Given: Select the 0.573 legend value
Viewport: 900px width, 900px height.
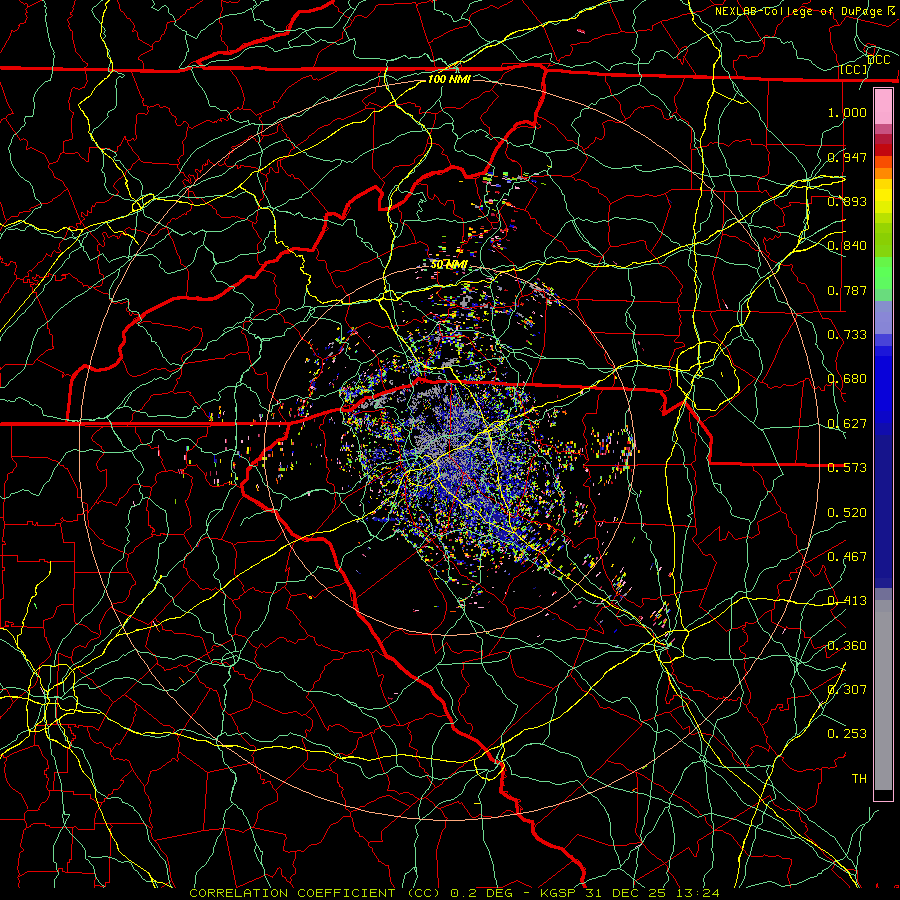Looking at the screenshot, I should coord(847,468).
